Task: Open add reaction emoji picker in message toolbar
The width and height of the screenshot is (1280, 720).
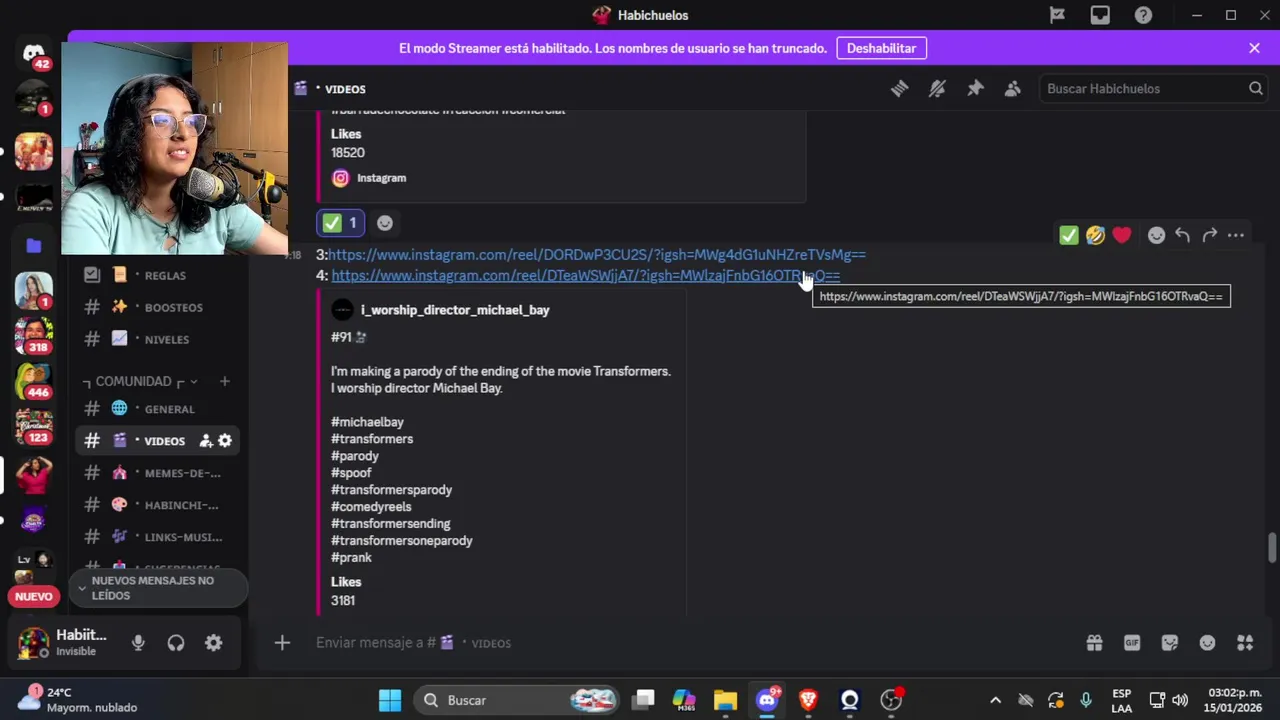Action: [1156, 235]
